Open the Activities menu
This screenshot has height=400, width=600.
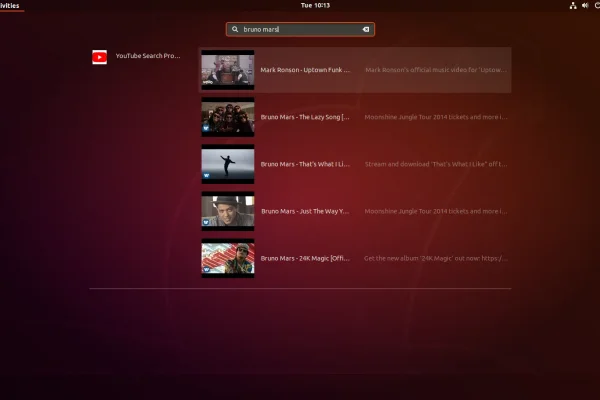[10, 5]
